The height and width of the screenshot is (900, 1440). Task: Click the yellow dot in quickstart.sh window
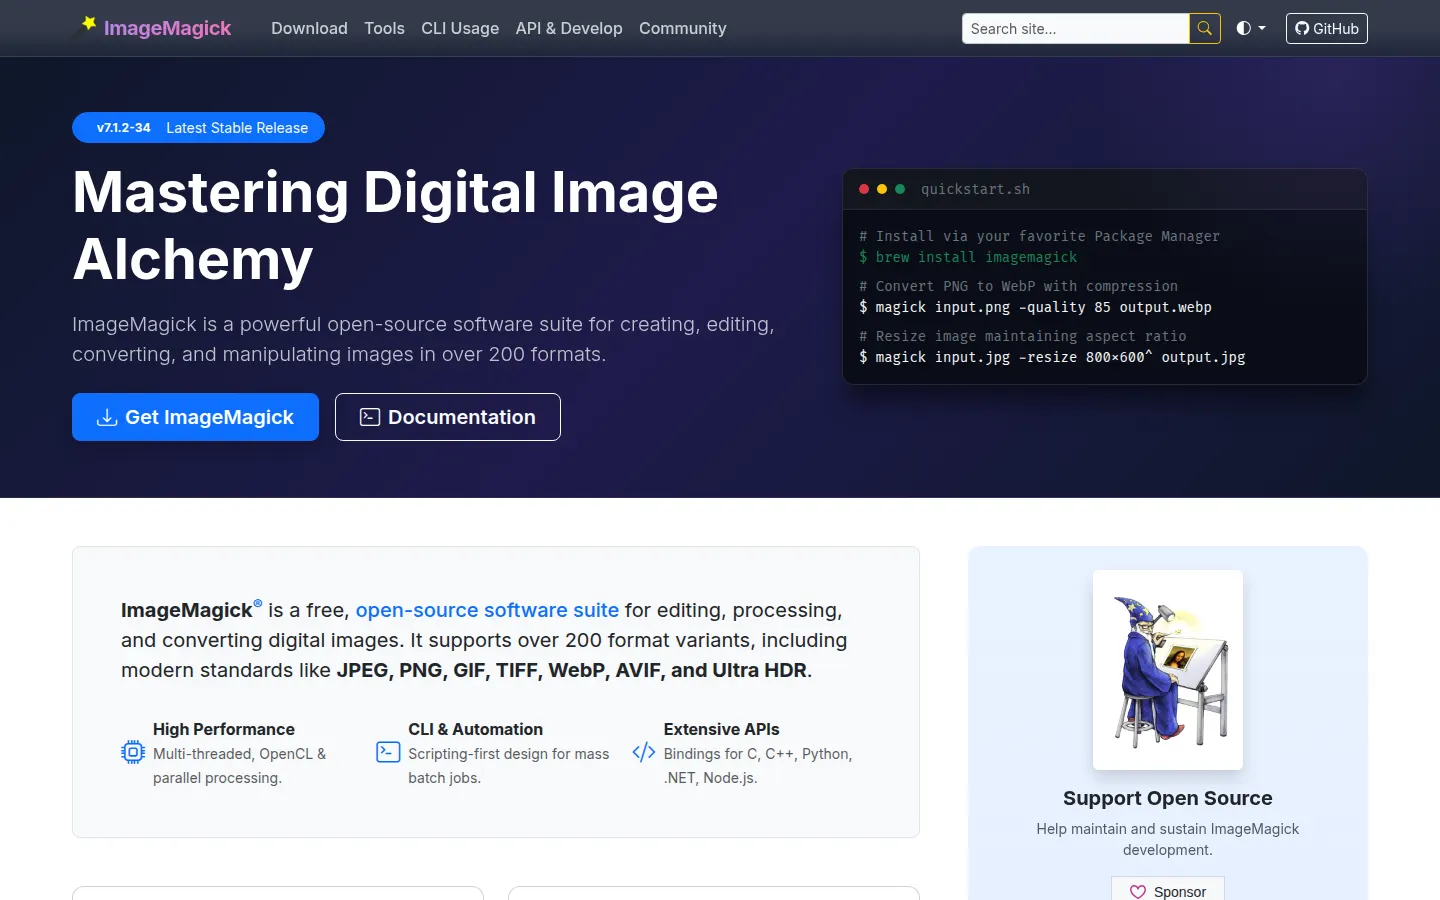click(x=882, y=189)
